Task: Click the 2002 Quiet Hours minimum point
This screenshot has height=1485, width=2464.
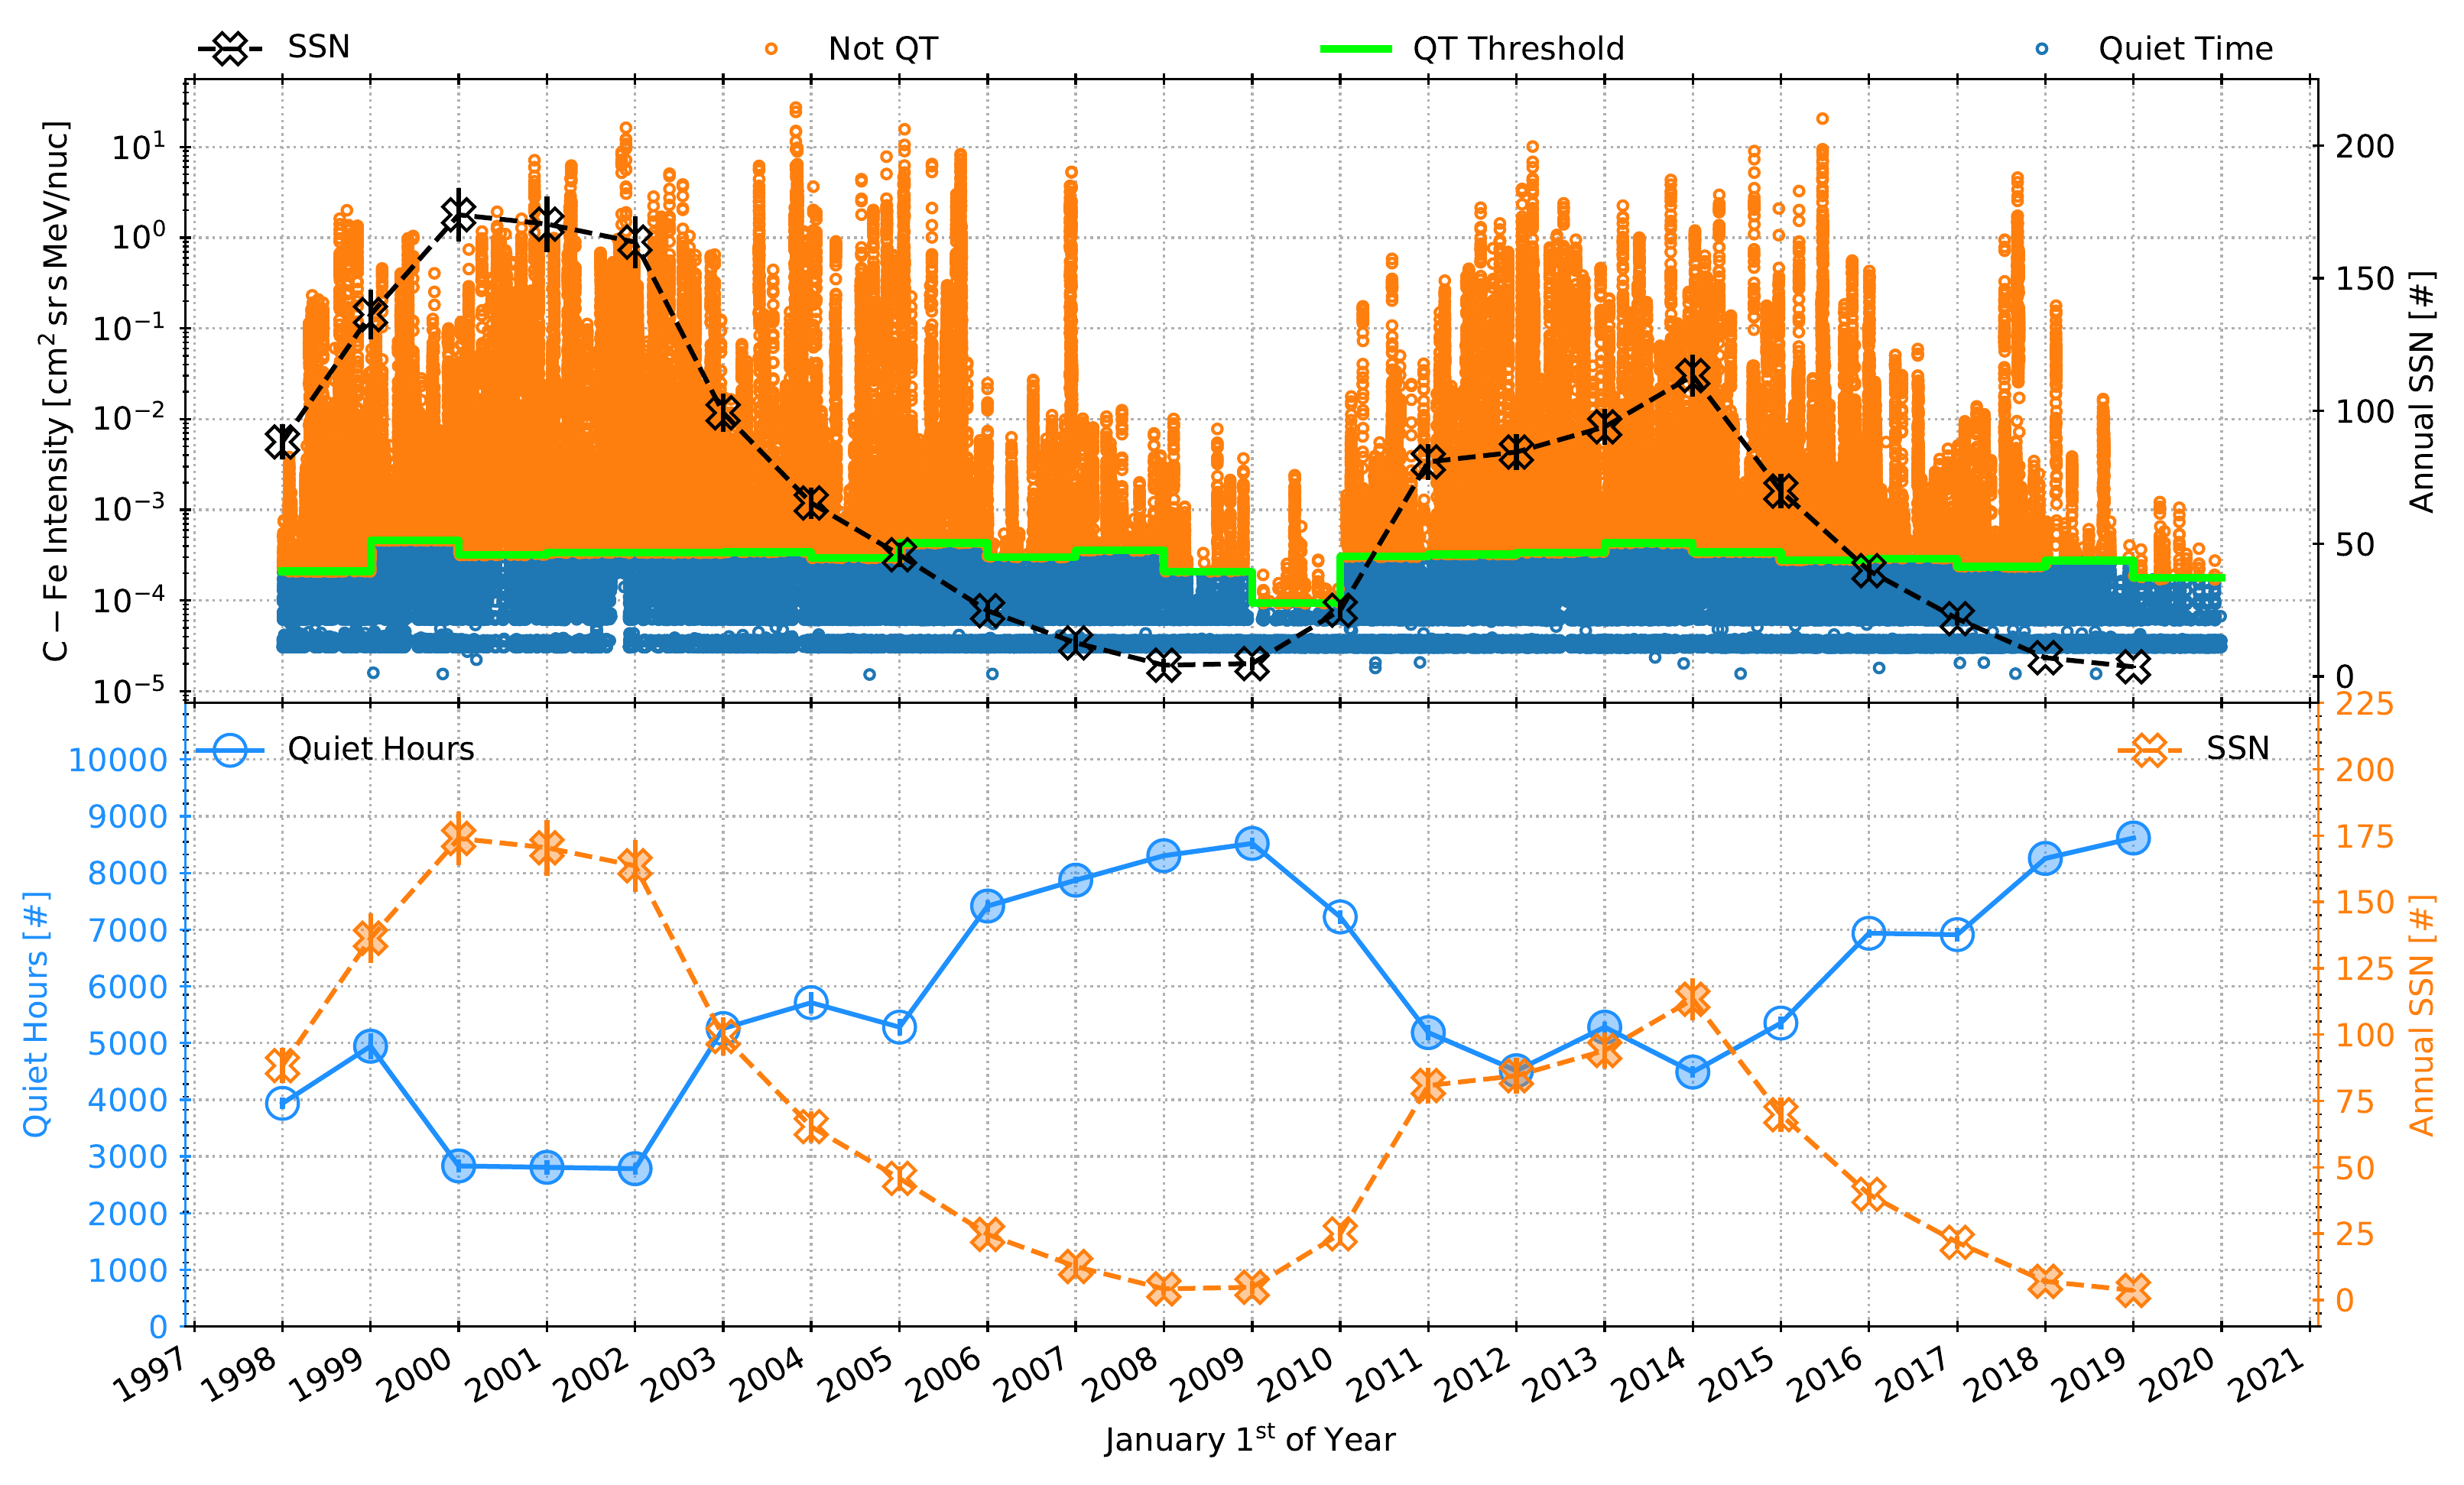Action: coord(635,1168)
